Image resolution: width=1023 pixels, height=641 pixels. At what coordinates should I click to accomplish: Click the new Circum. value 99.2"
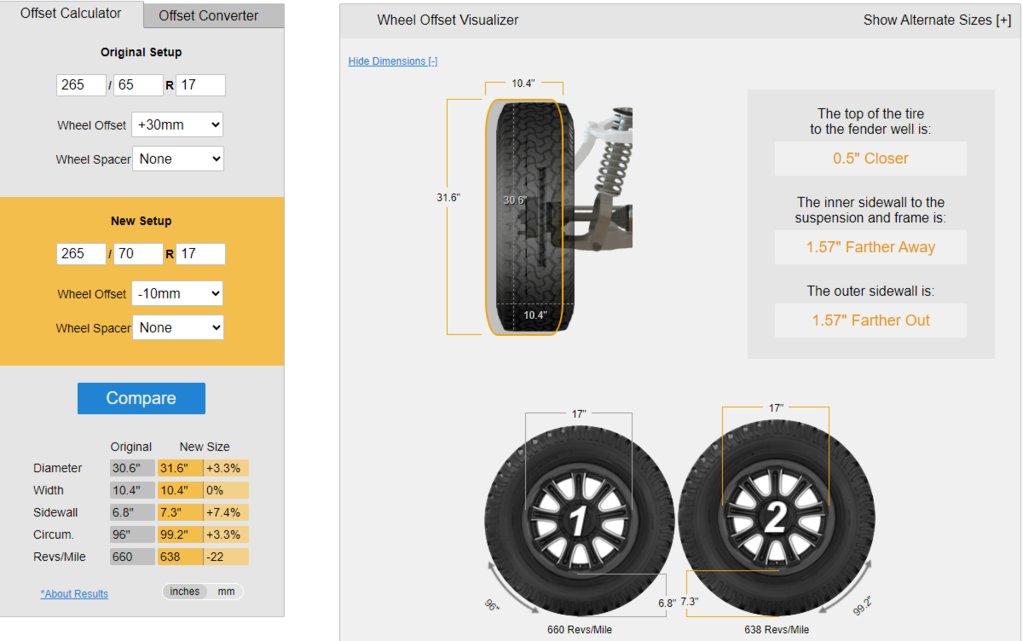click(180, 535)
